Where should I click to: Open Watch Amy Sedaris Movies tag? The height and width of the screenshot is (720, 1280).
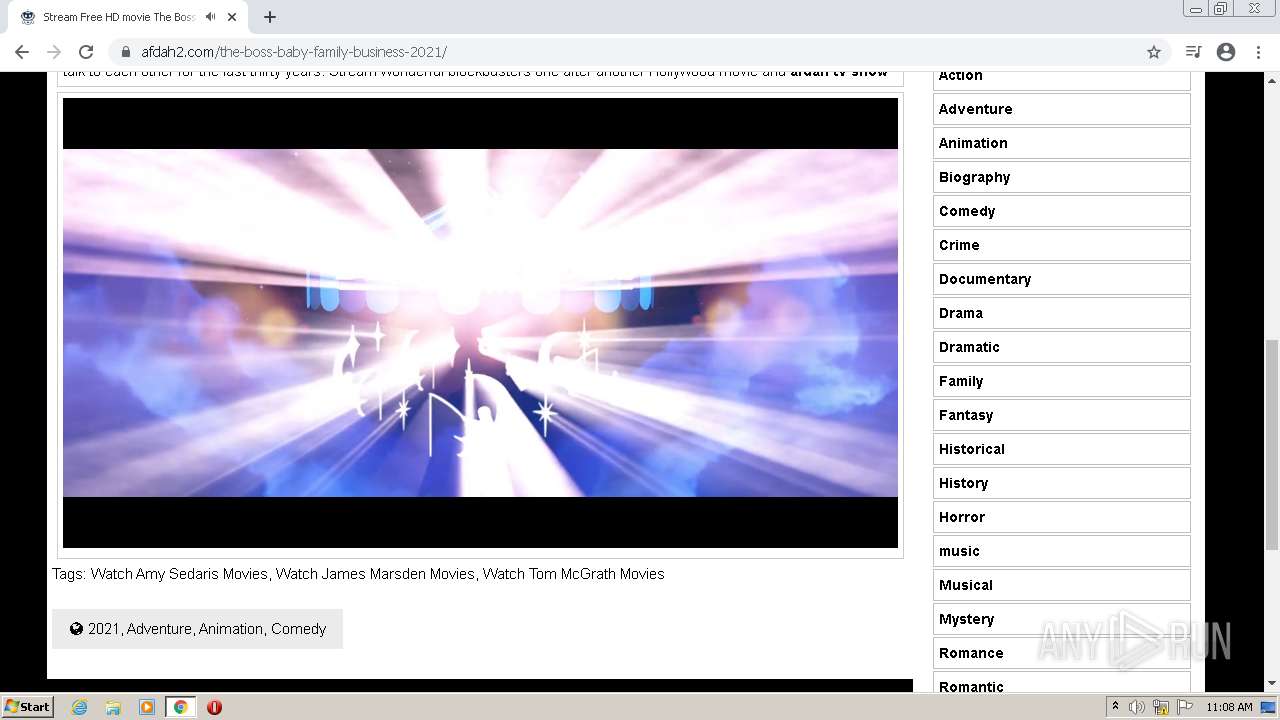(x=179, y=574)
